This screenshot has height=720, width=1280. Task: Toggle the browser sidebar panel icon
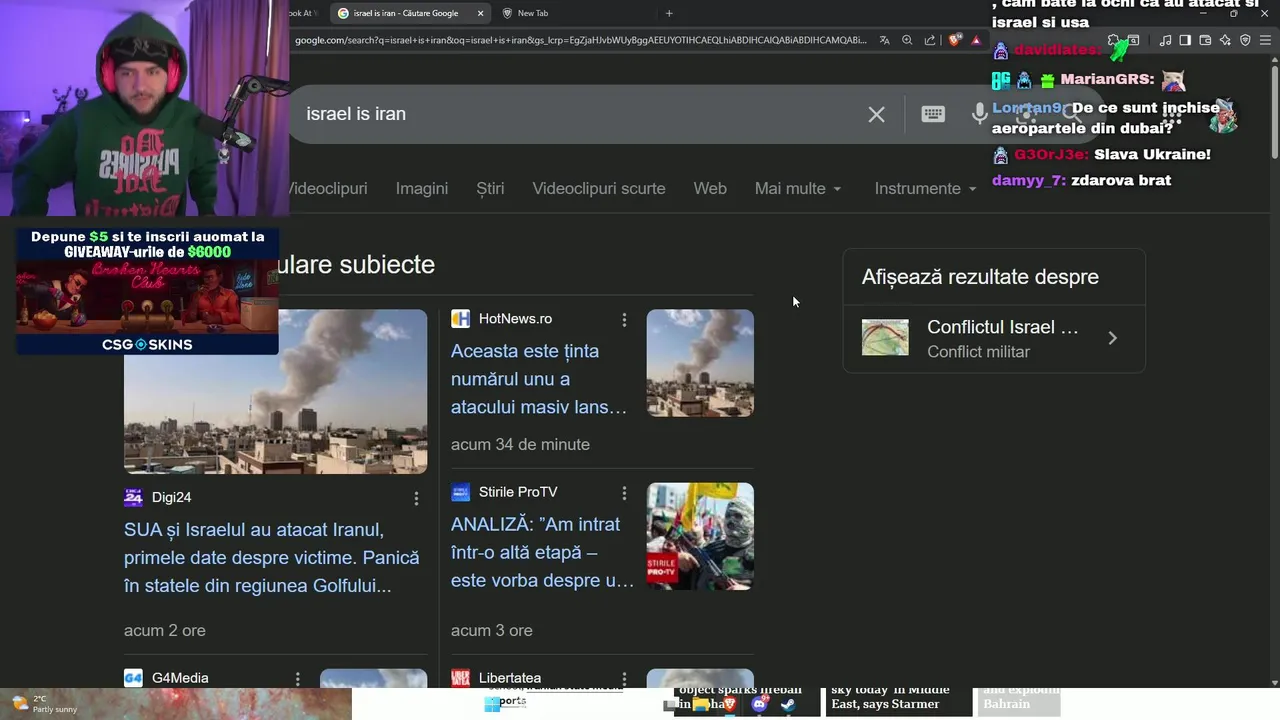(x=1185, y=40)
